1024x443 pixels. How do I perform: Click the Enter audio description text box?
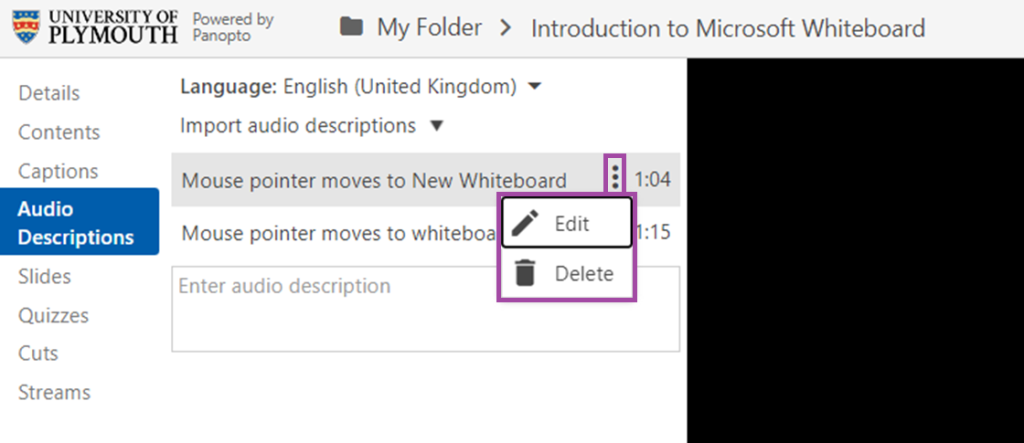click(x=426, y=308)
